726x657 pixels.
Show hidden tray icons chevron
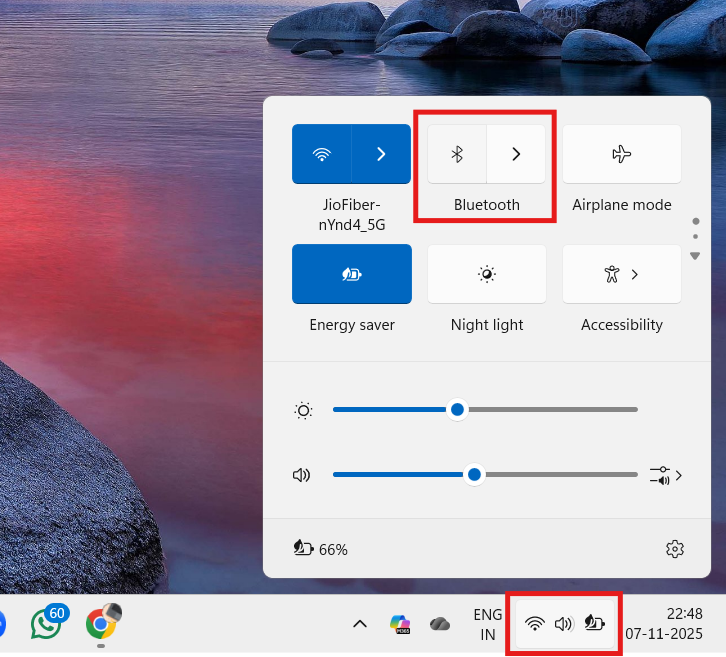click(x=359, y=624)
